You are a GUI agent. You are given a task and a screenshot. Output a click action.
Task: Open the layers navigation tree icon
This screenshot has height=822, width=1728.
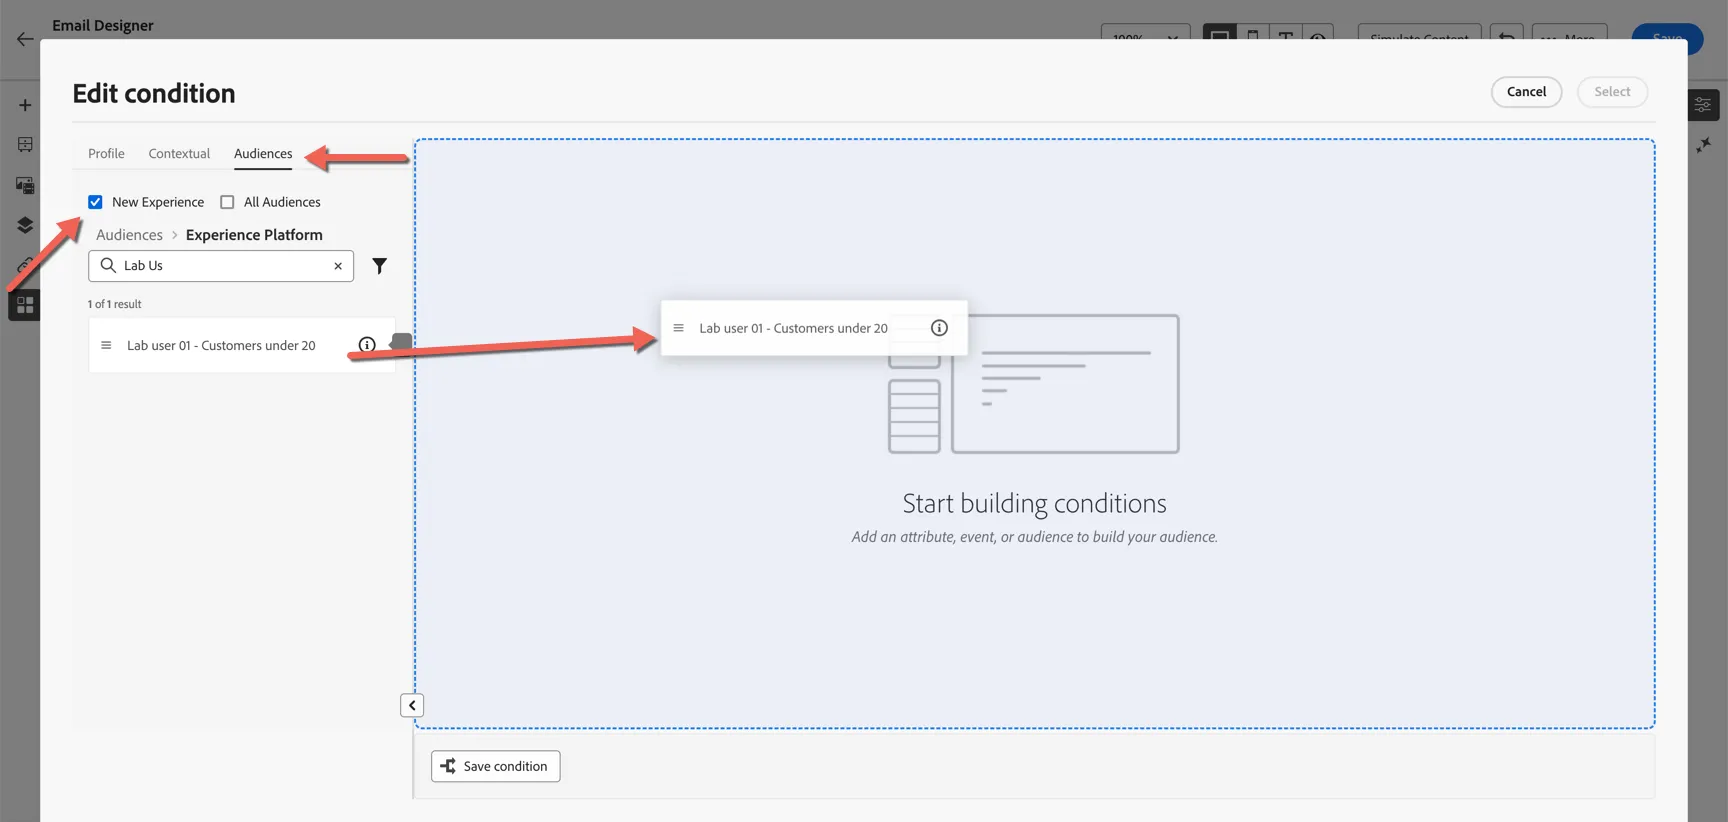[x=25, y=225]
